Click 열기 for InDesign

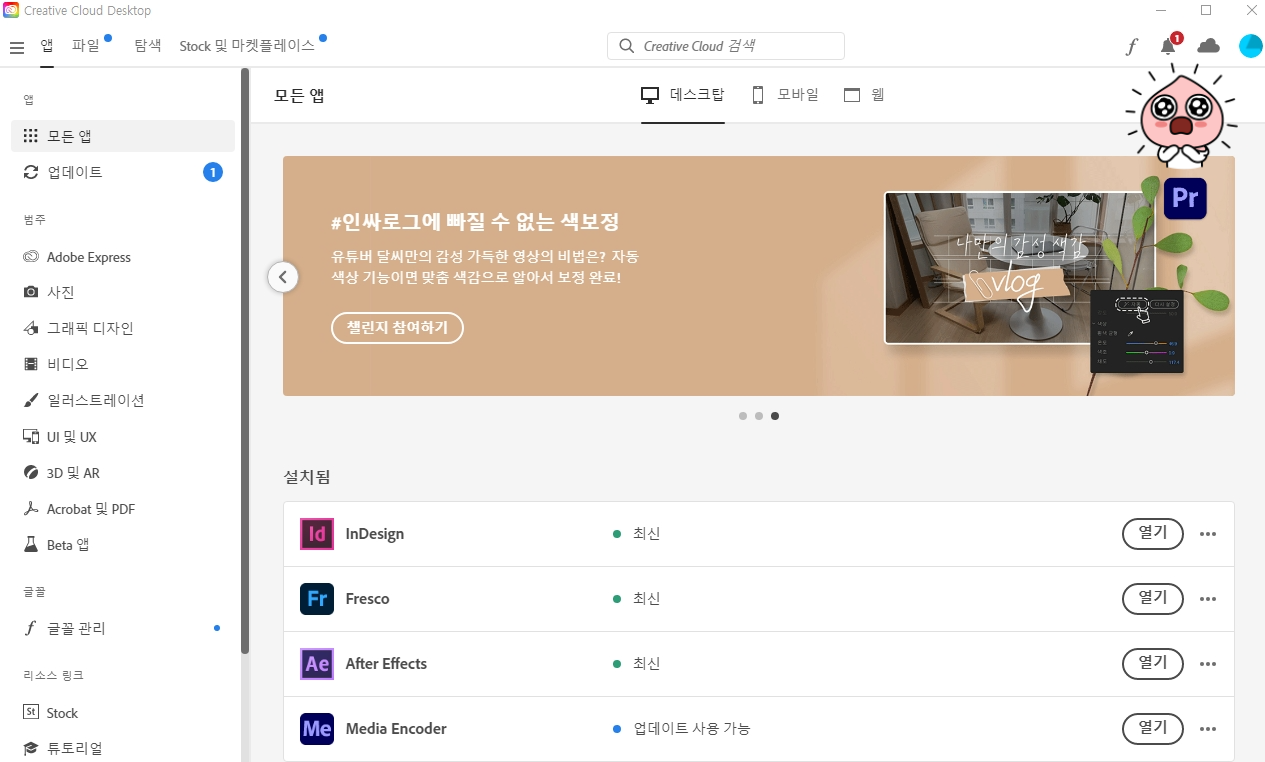[x=1153, y=534]
